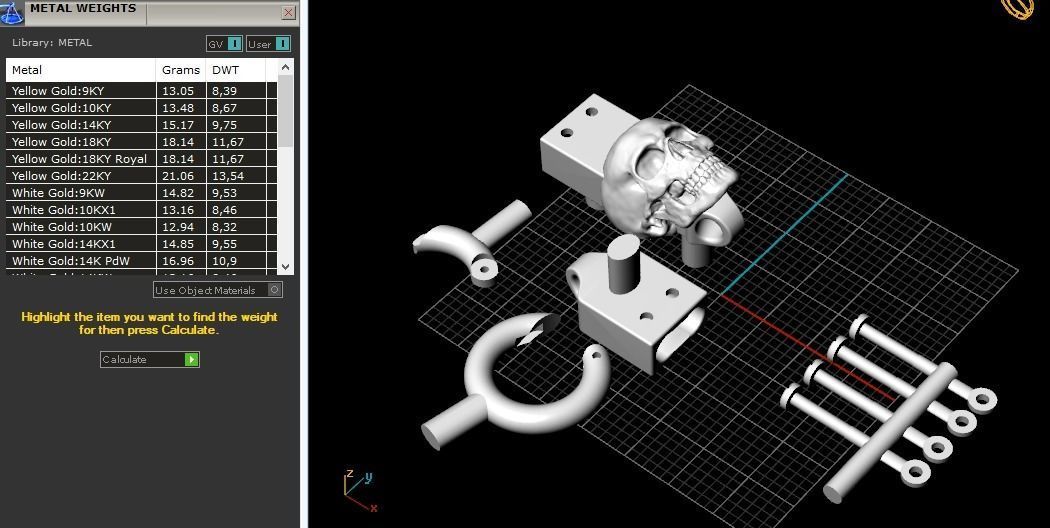Click the 8,39 DWT value
Screen dimensions: 1050x528
click(x=224, y=91)
